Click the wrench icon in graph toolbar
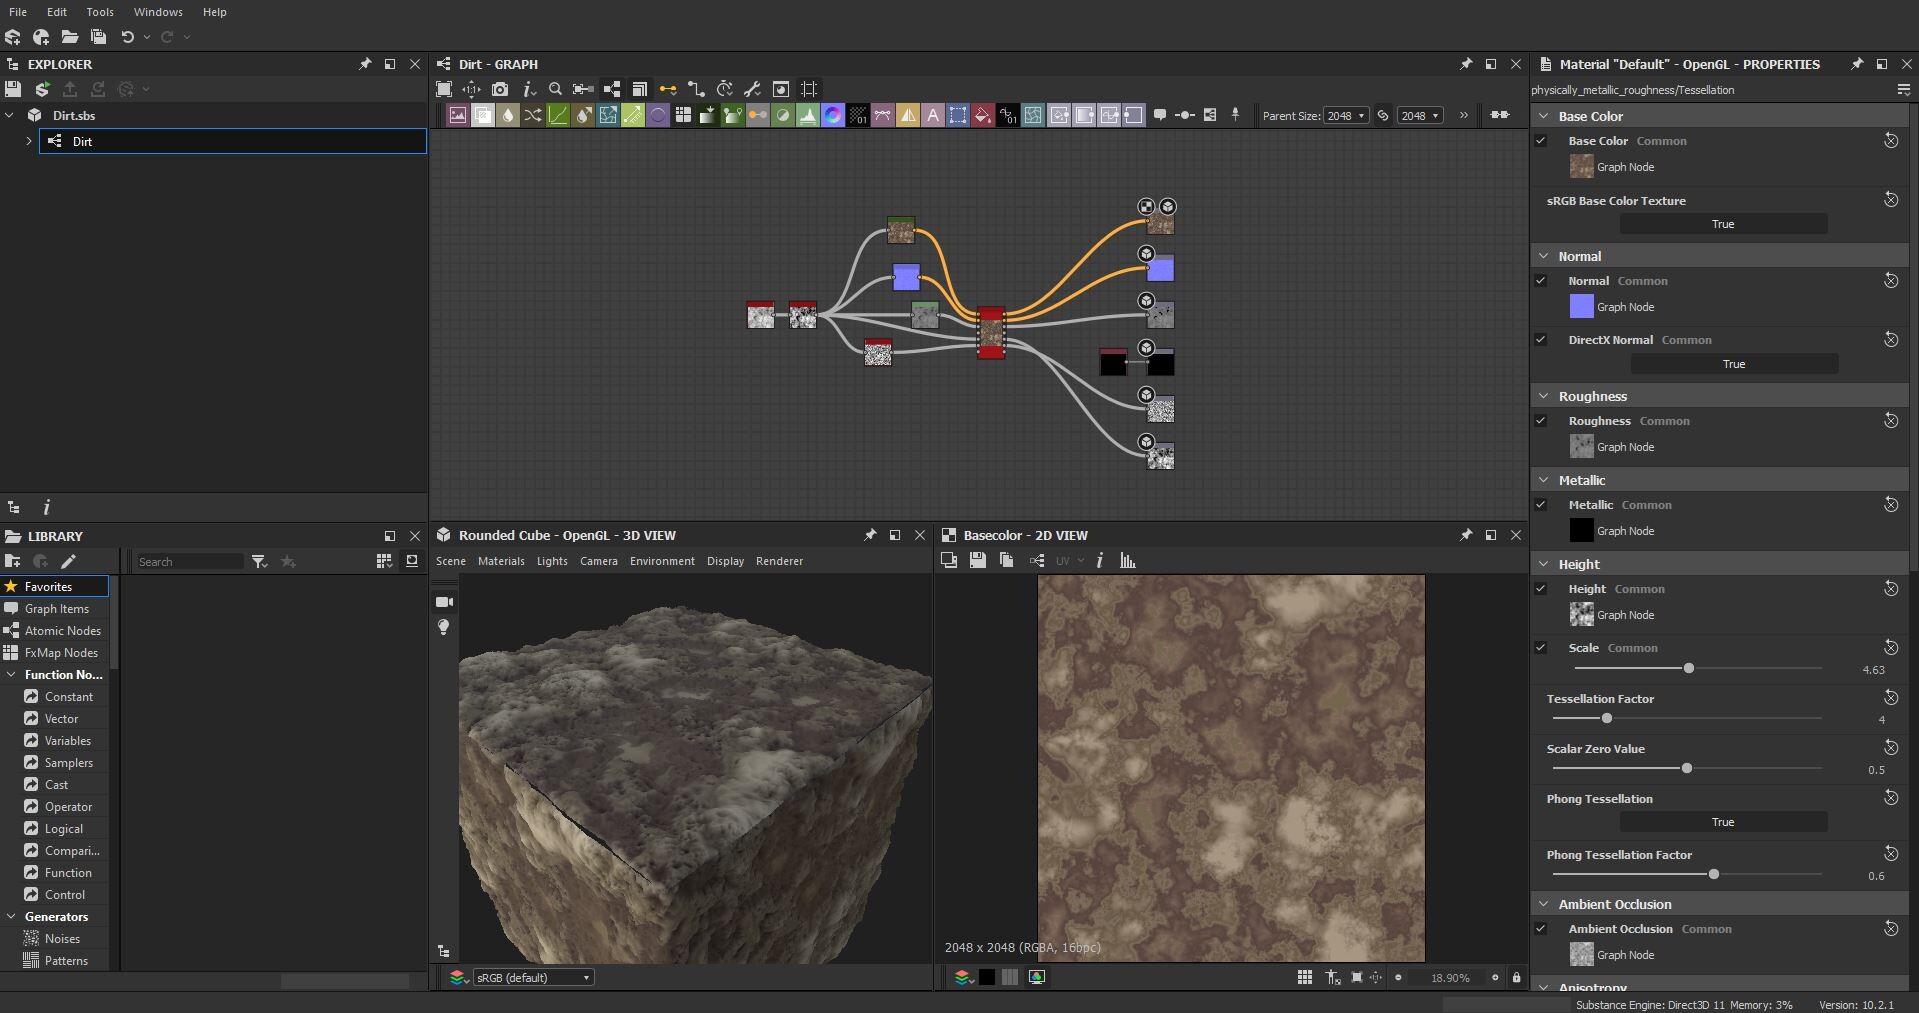1919x1013 pixels. [x=753, y=89]
